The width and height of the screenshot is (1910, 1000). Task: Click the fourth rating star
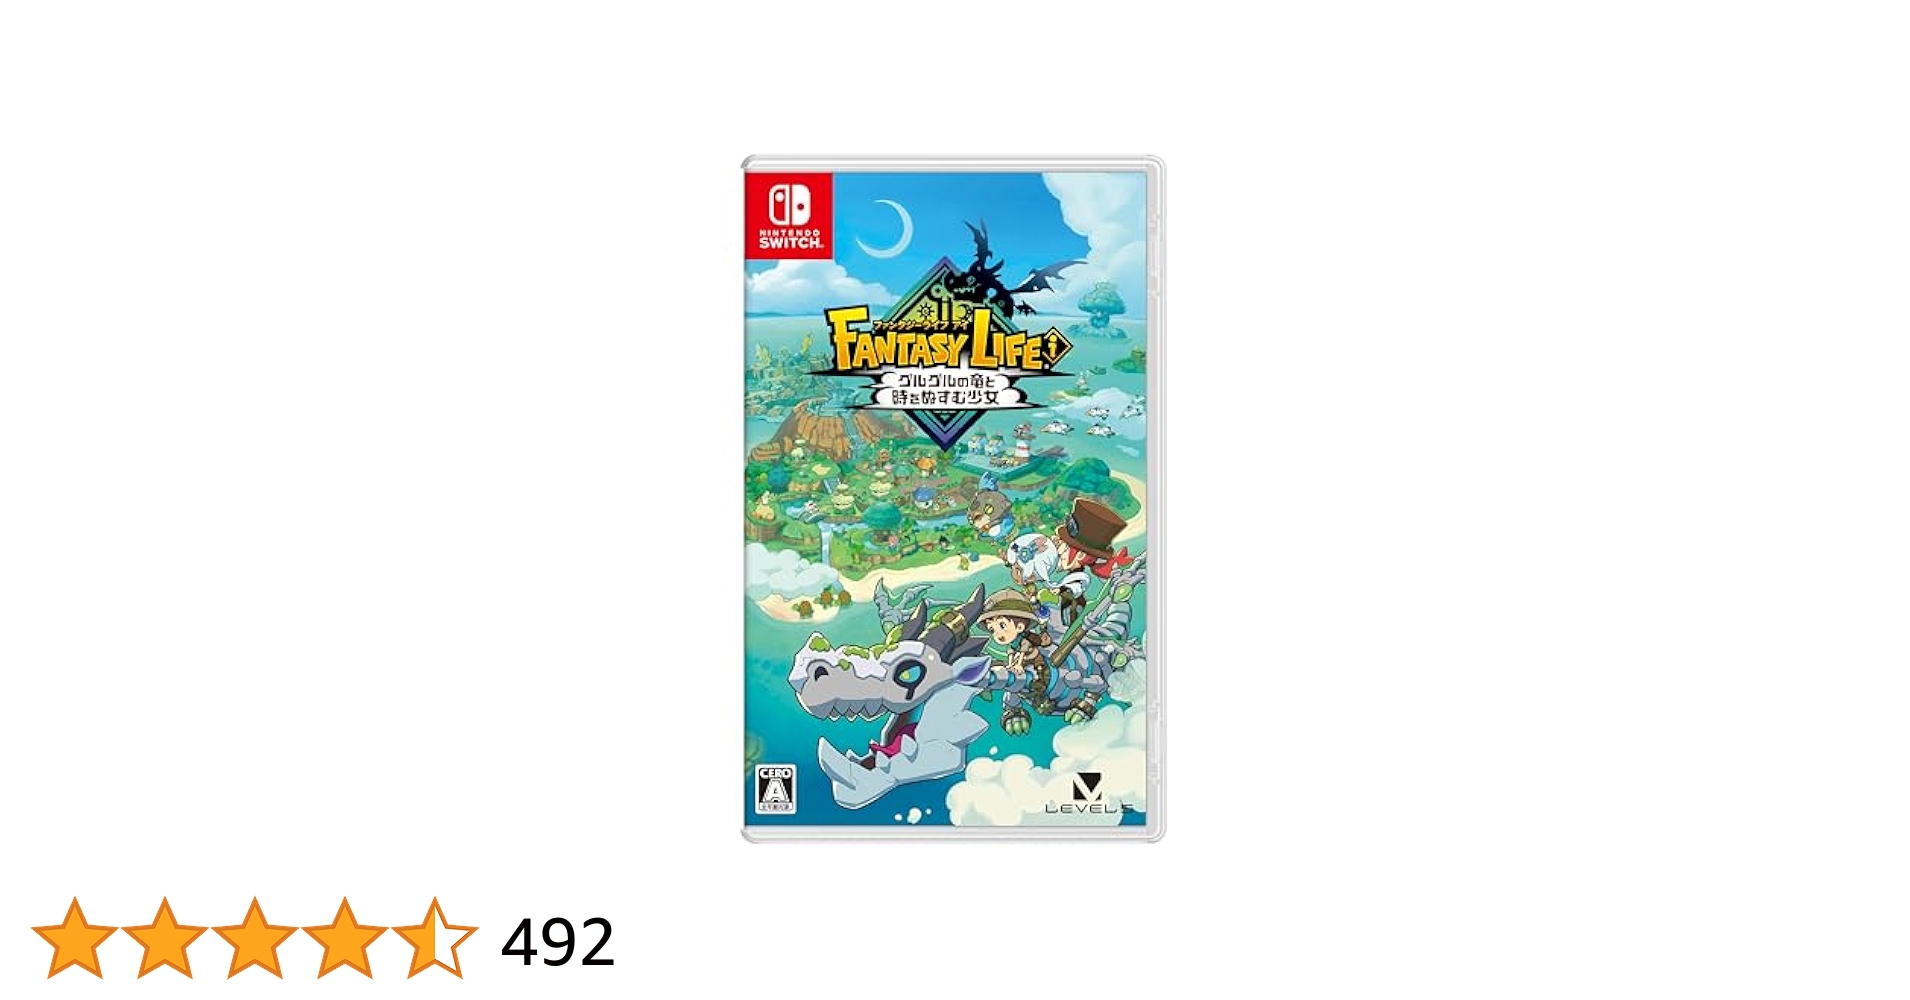[344, 938]
